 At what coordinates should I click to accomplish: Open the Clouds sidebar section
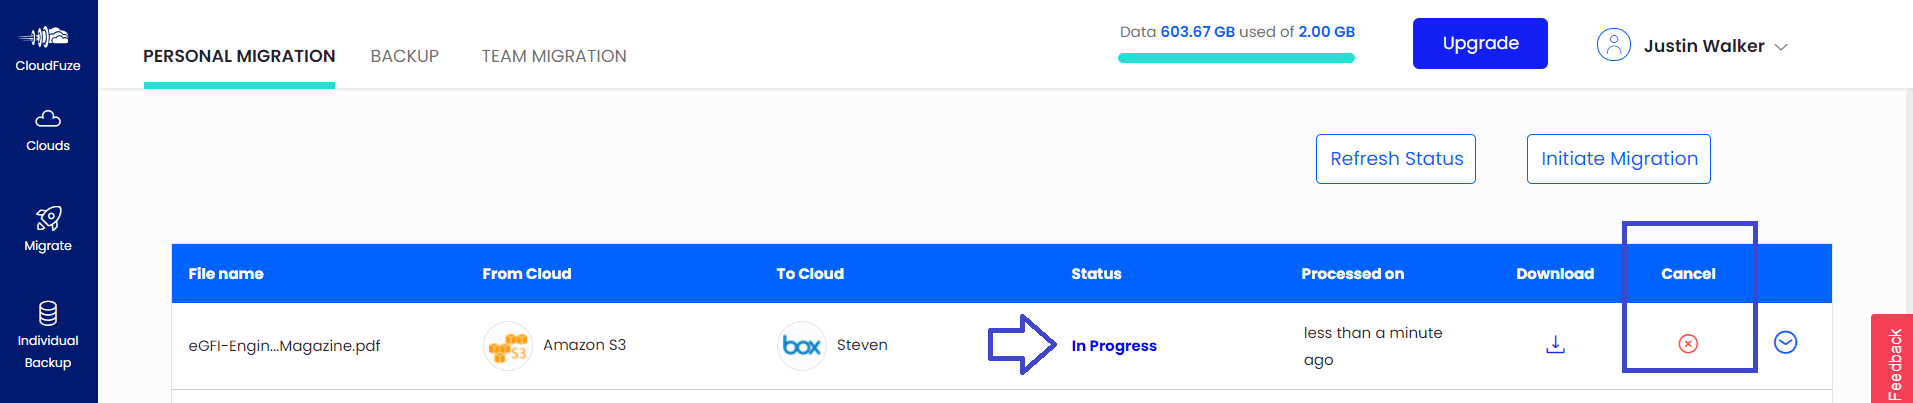click(x=48, y=130)
